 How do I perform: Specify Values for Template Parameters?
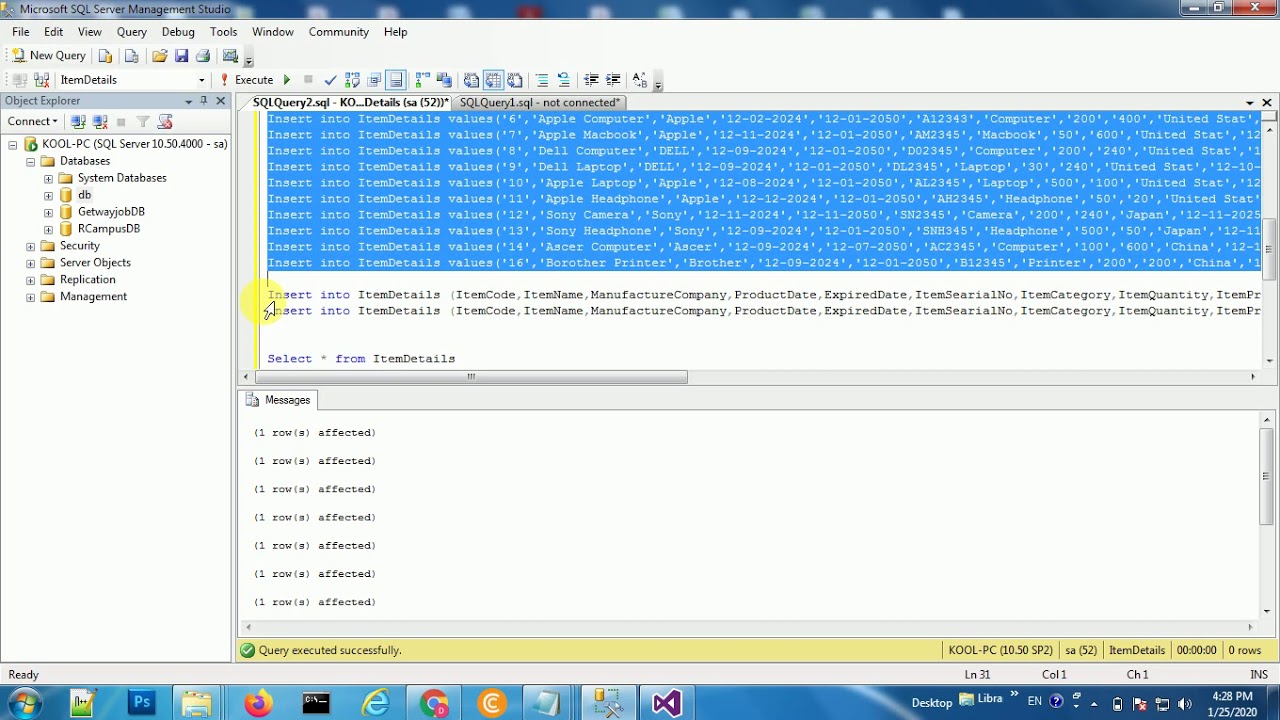pyautogui.click(x=640, y=80)
